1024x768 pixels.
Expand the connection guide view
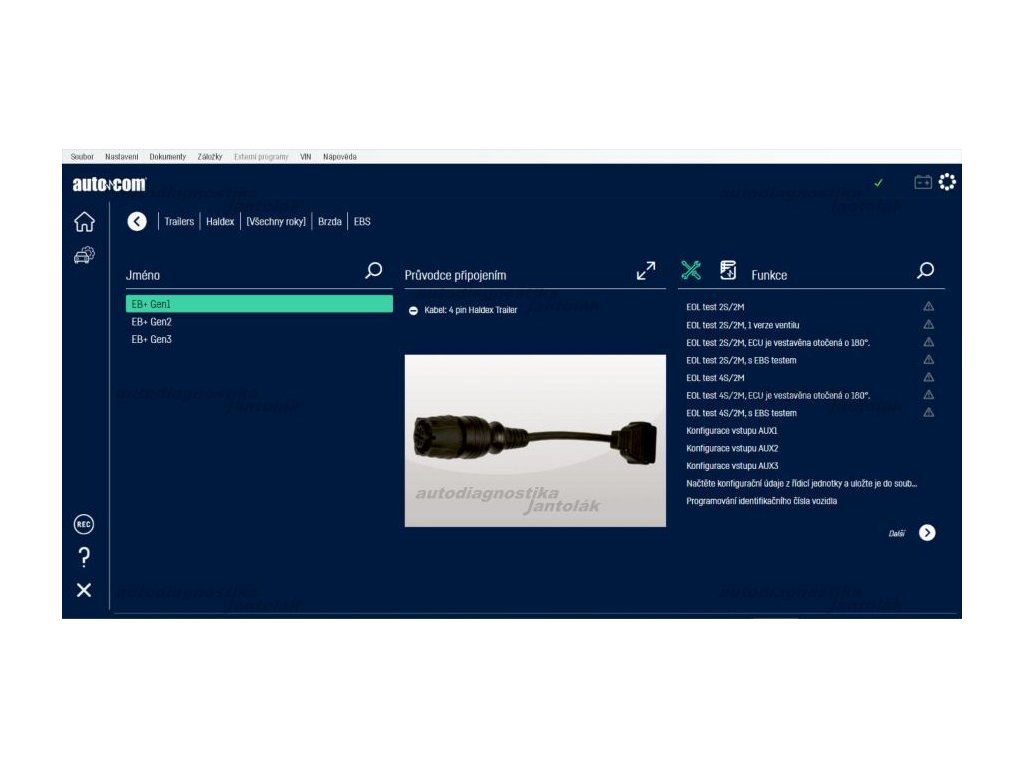tap(646, 270)
